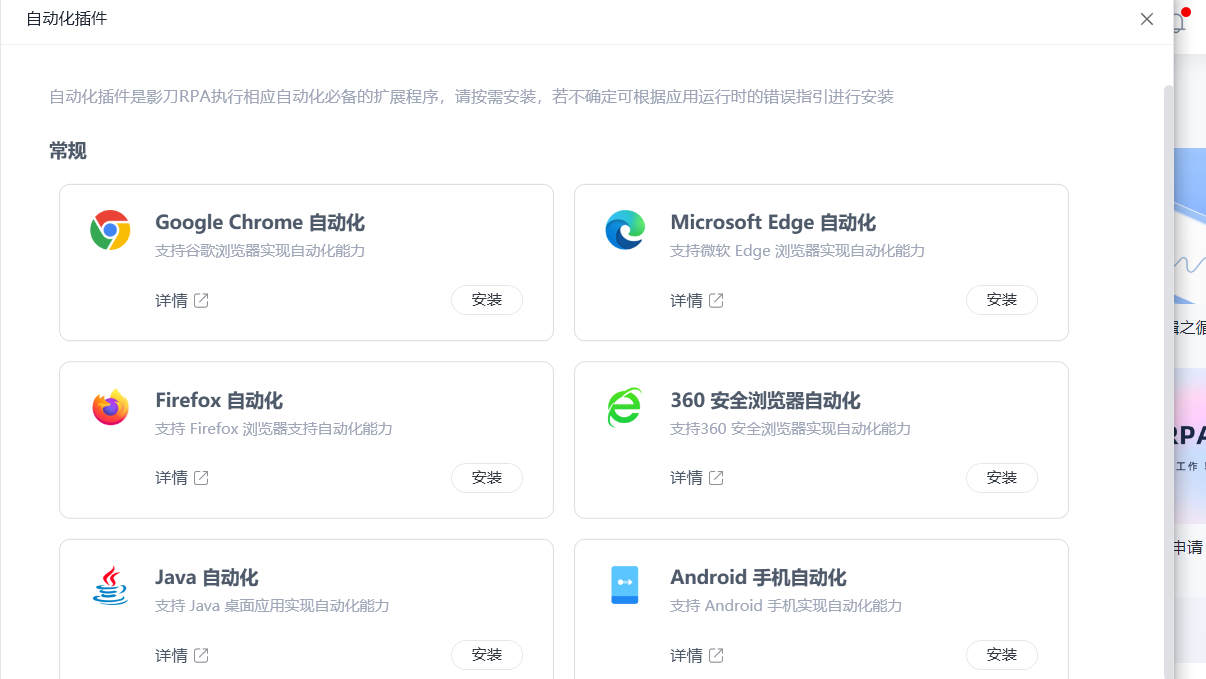Install the Google Chrome automation plugin

pyautogui.click(x=487, y=300)
